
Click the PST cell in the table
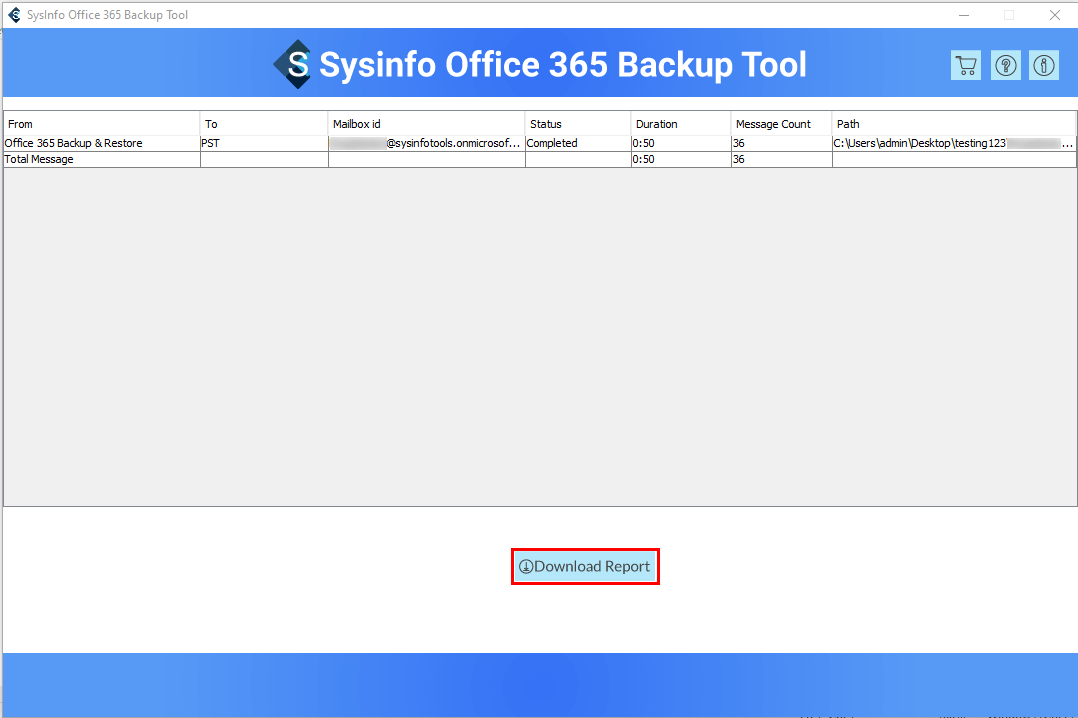[x=211, y=143]
